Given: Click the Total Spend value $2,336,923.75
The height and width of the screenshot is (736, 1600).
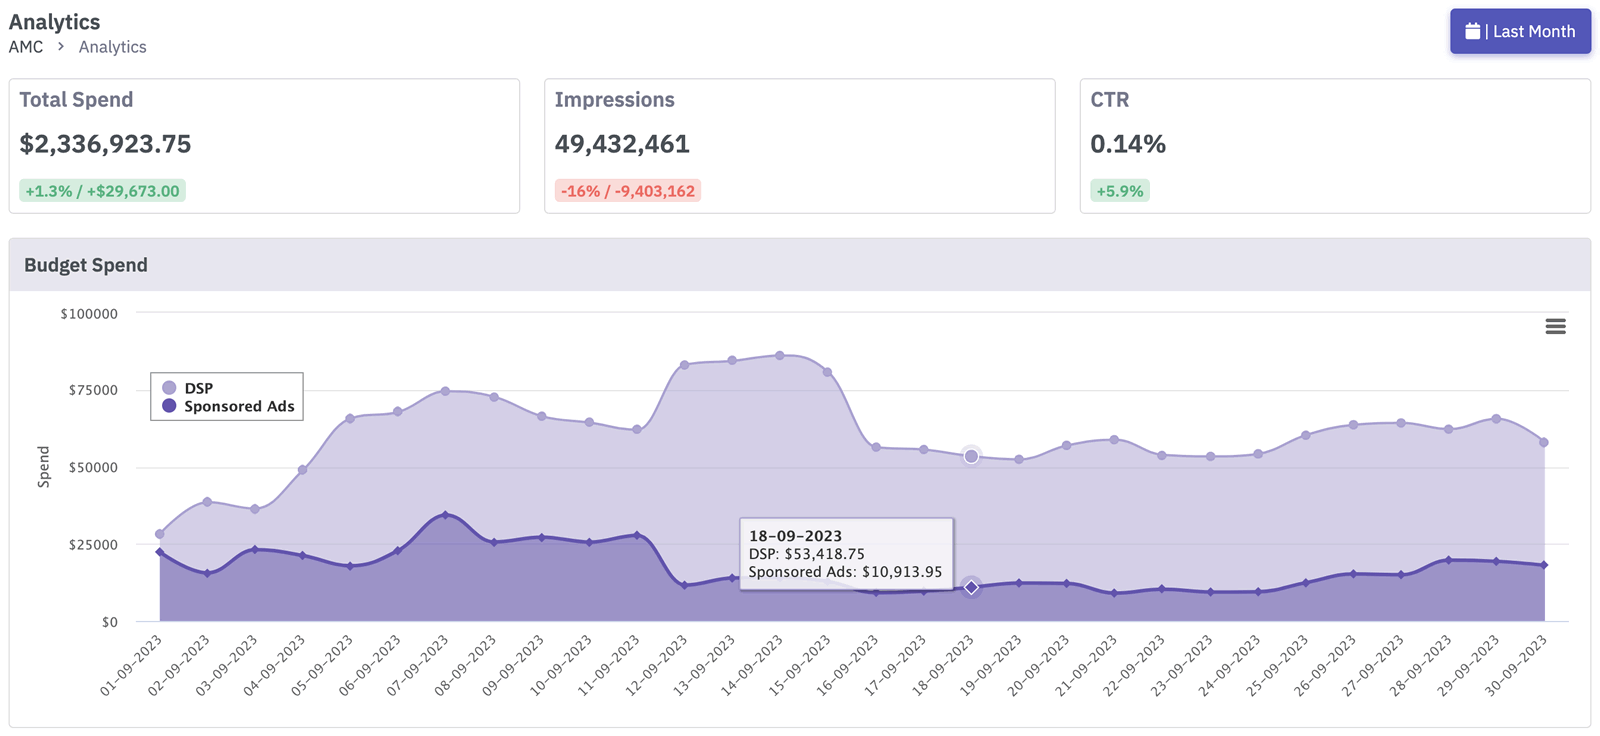Looking at the screenshot, I should 105,144.
